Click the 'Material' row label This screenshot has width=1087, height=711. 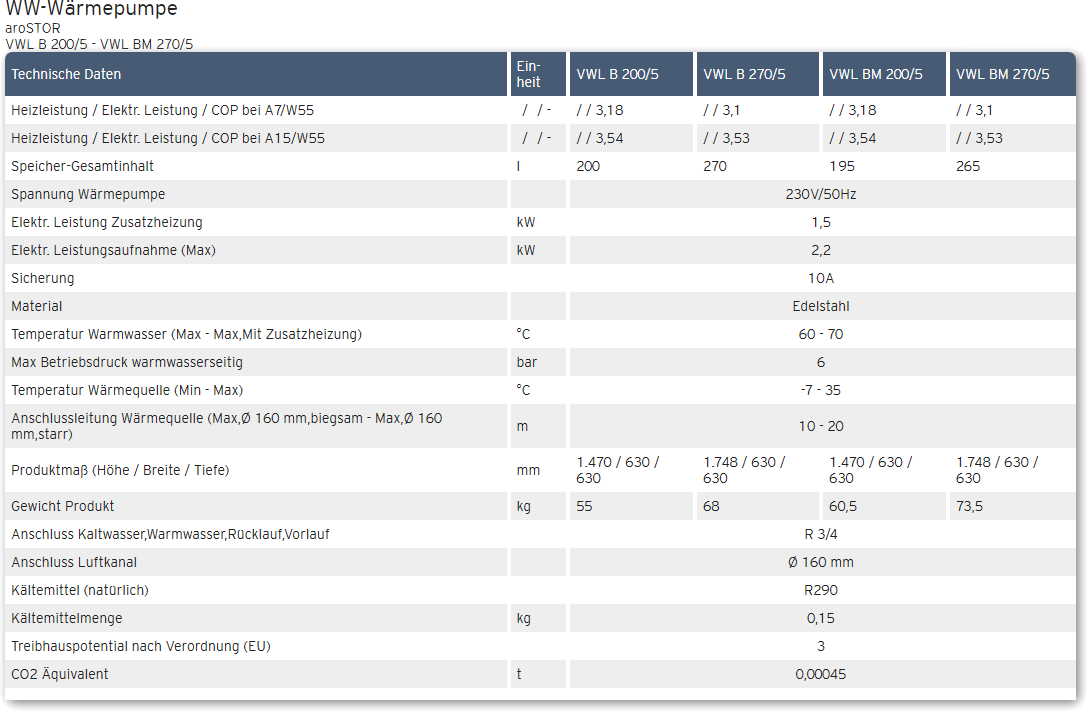[x=37, y=306]
